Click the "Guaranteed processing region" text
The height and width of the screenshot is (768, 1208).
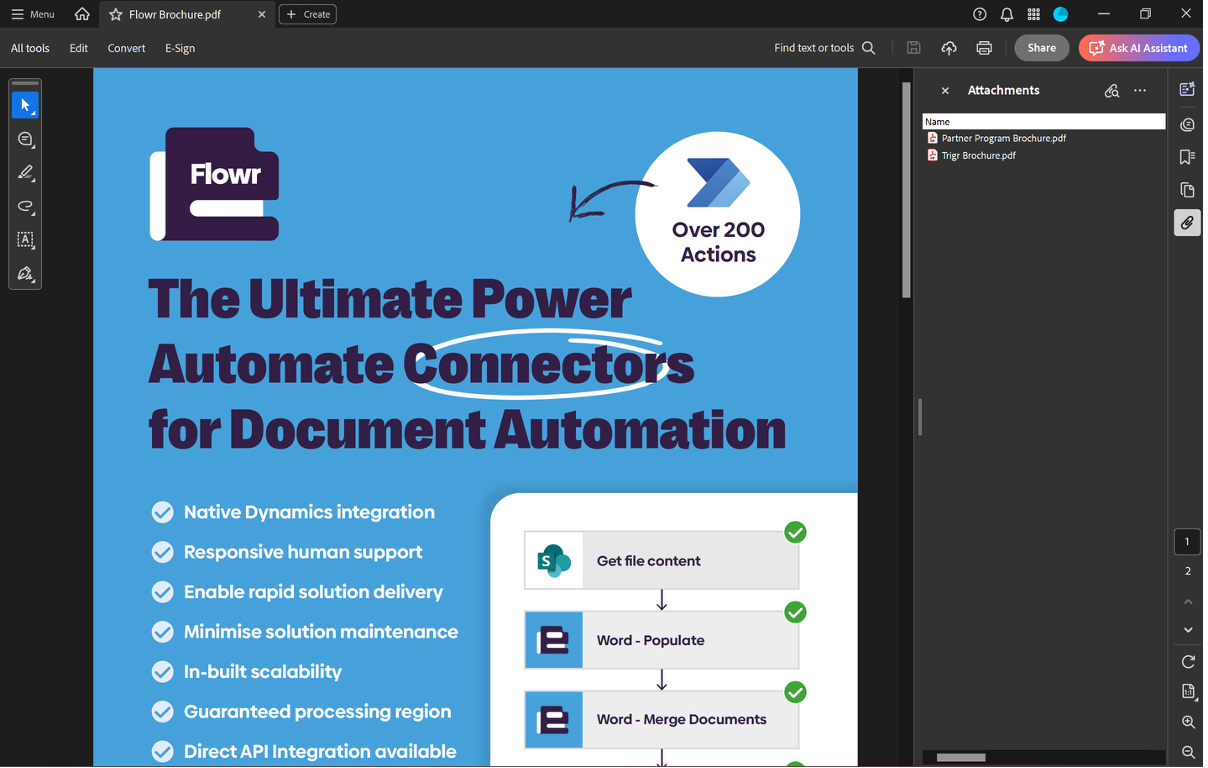pyautogui.click(x=317, y=711)
